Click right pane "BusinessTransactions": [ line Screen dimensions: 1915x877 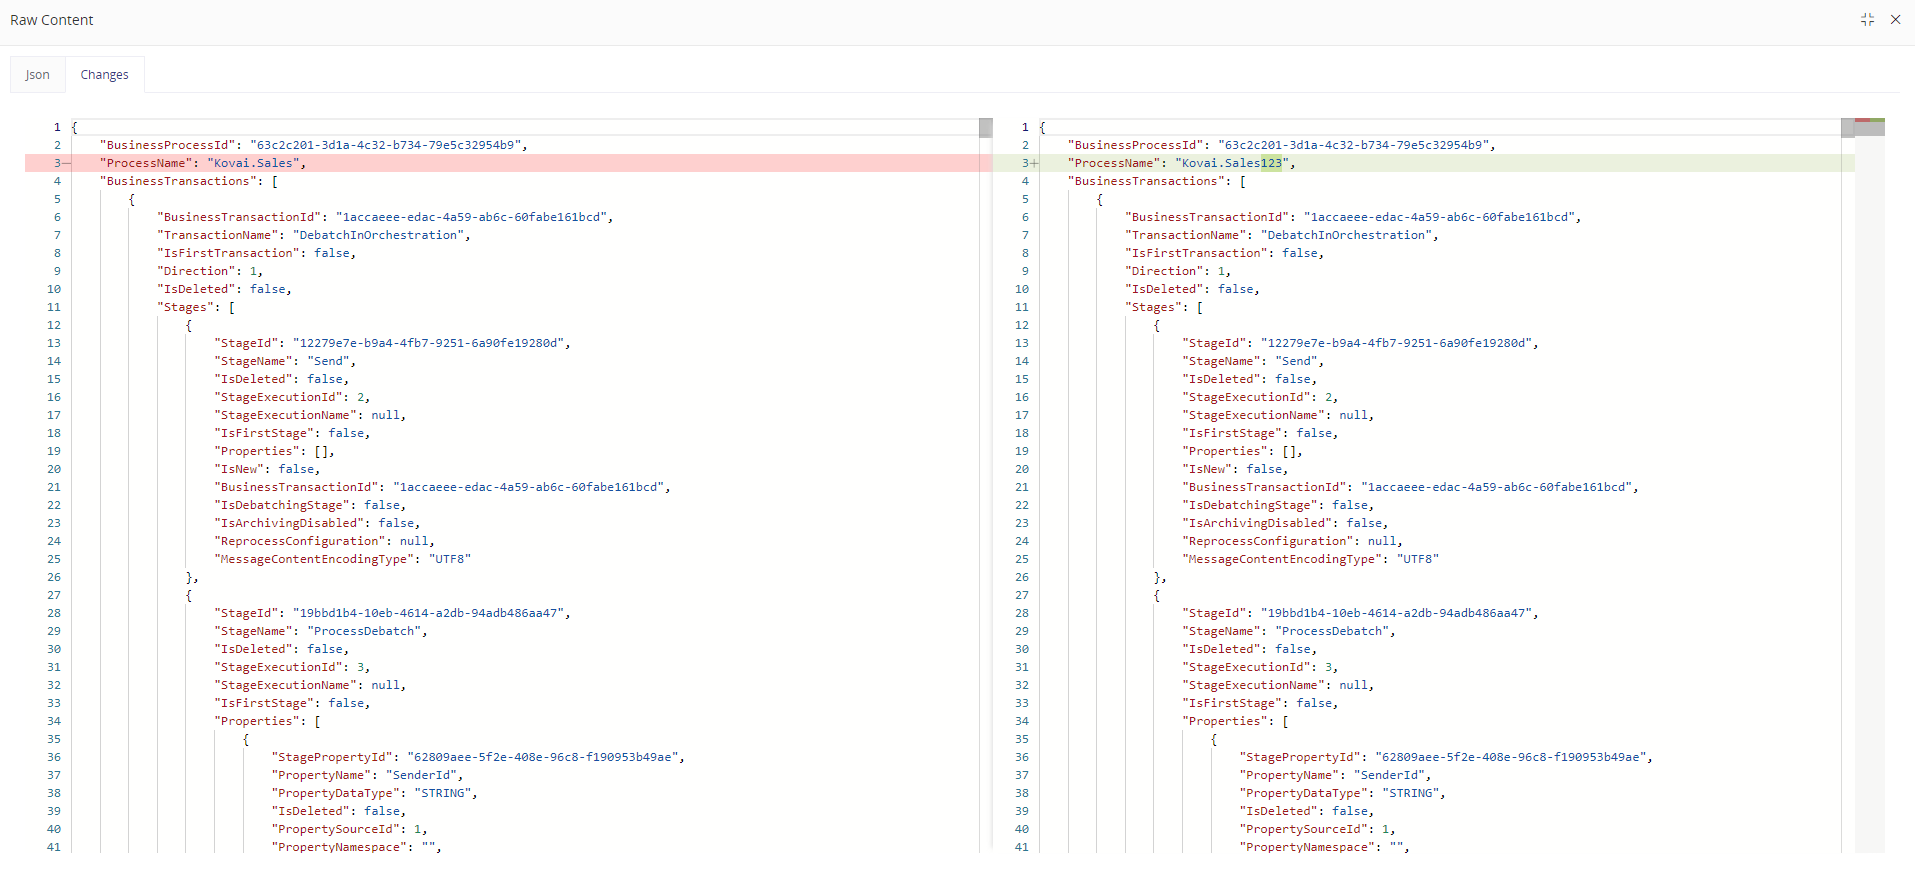click(1157, 181)
